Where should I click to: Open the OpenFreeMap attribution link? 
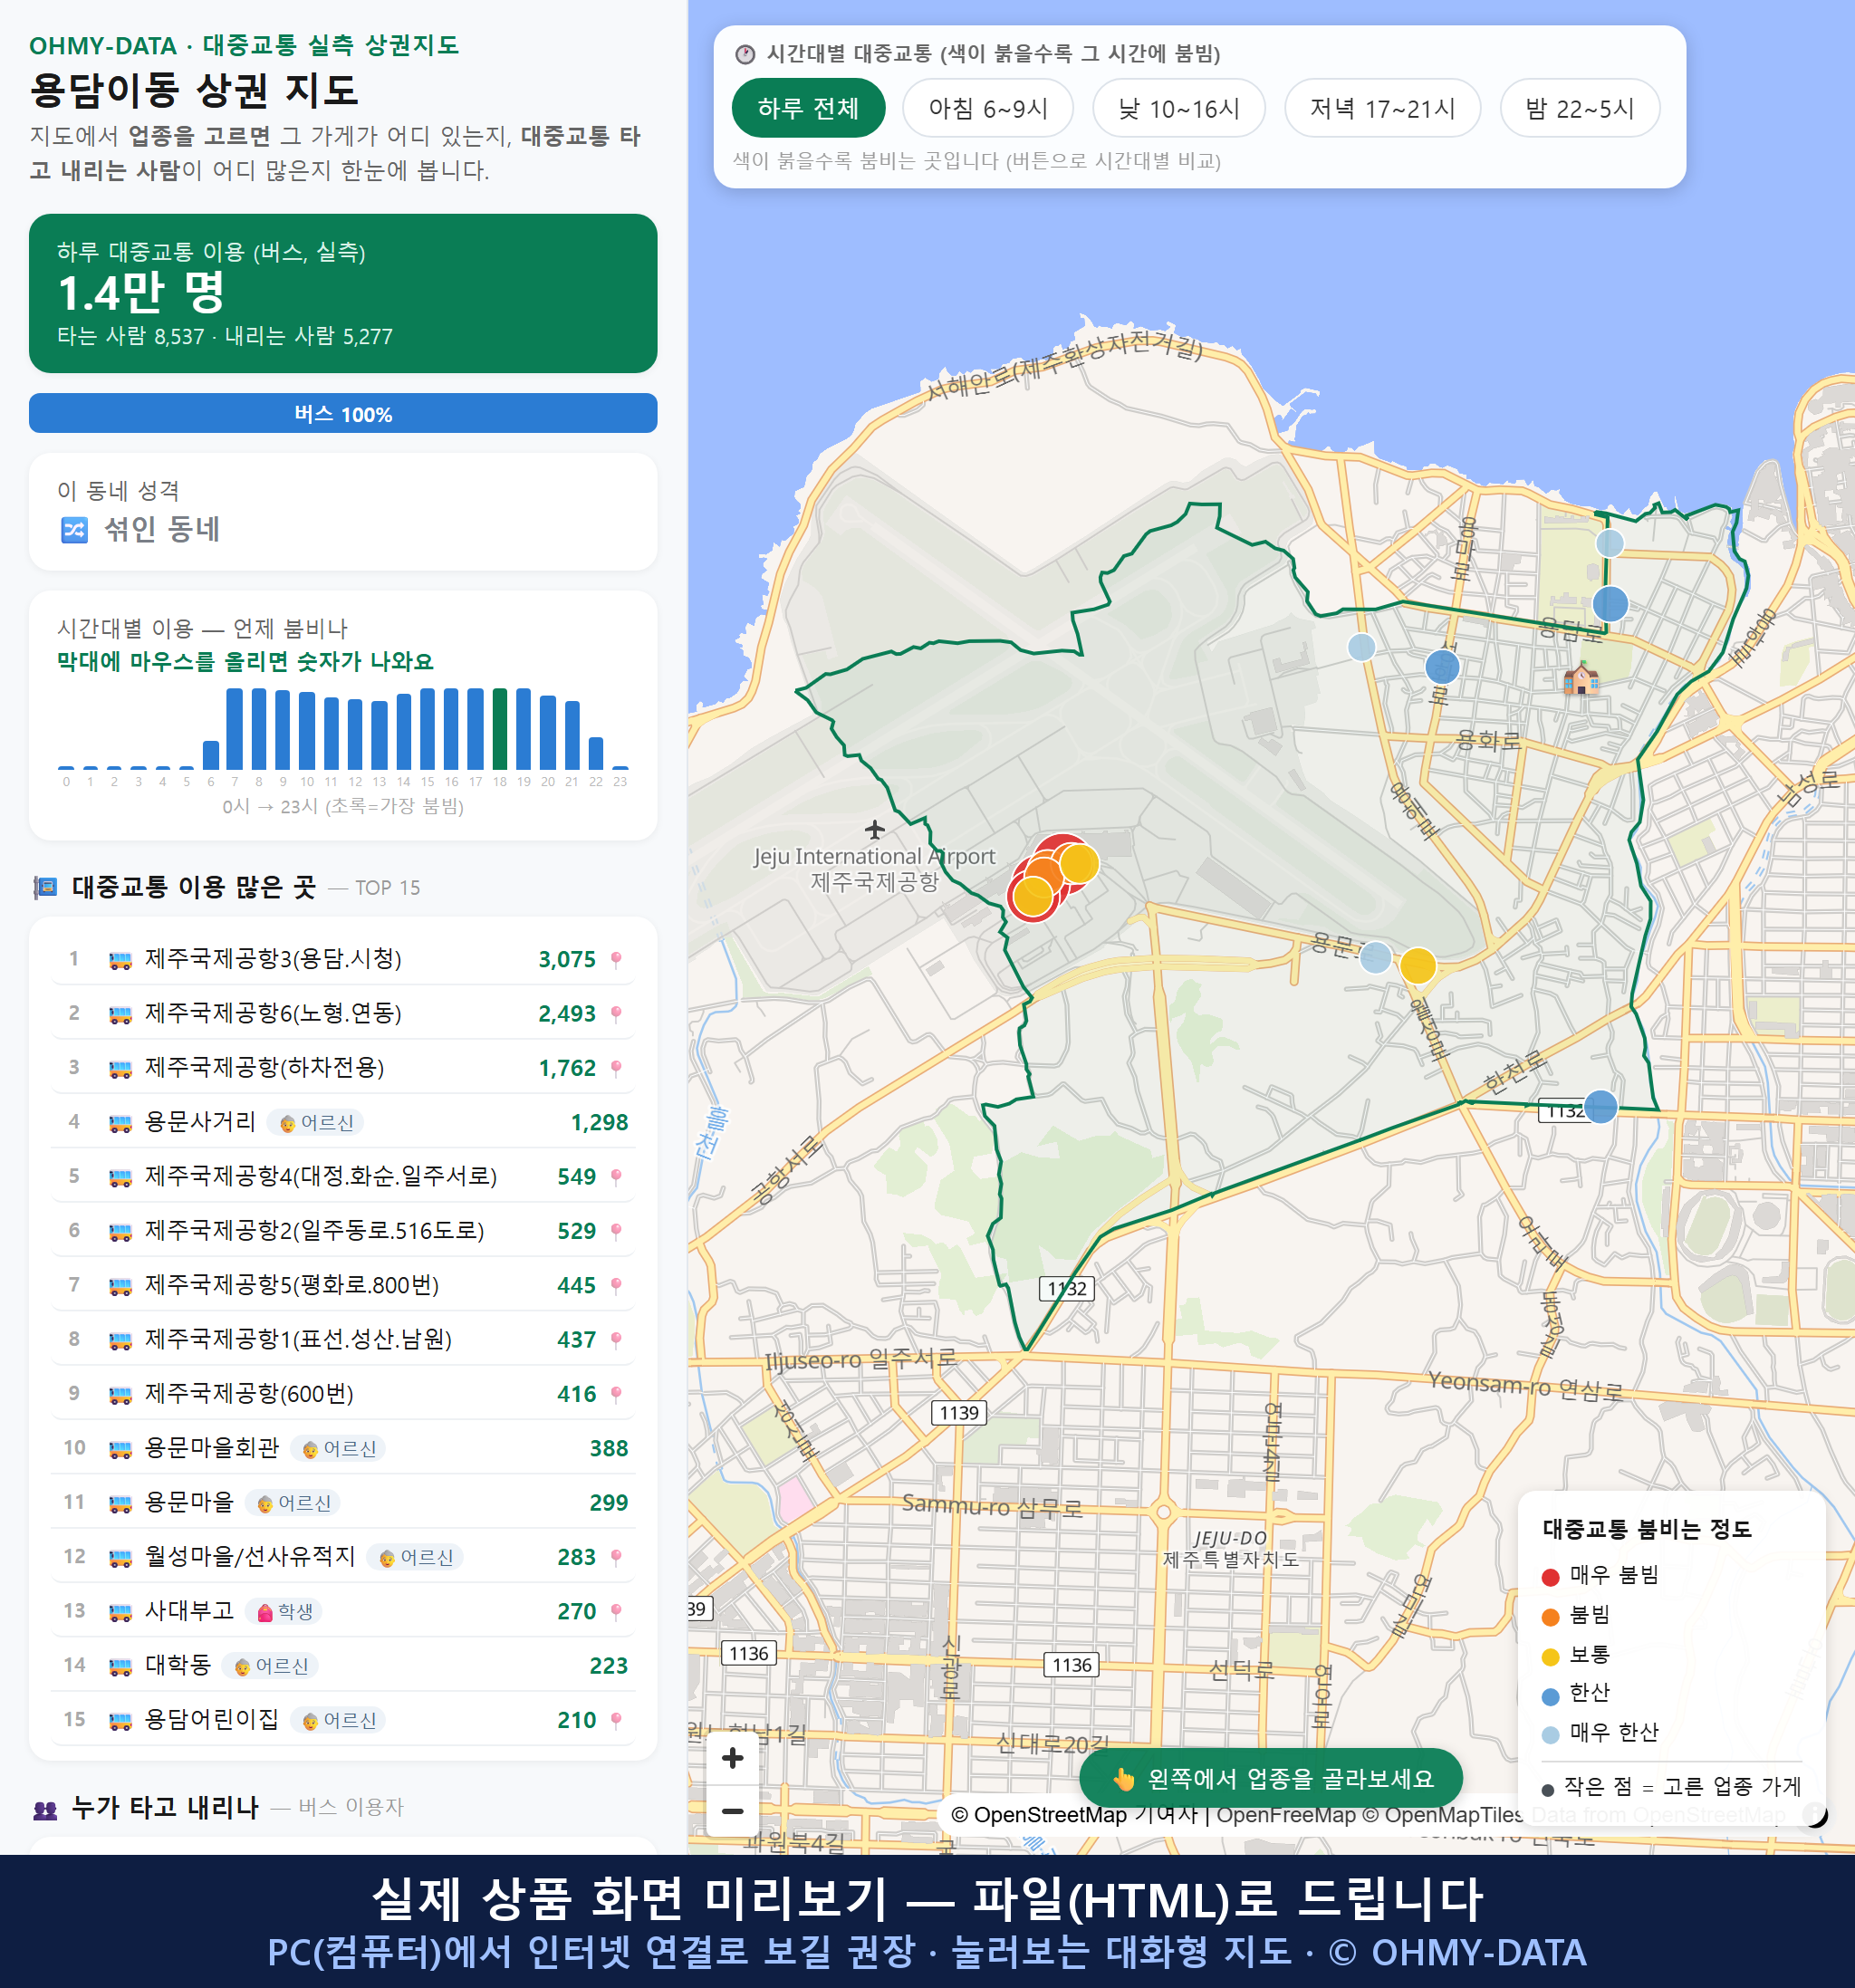click(1286, 1815)
